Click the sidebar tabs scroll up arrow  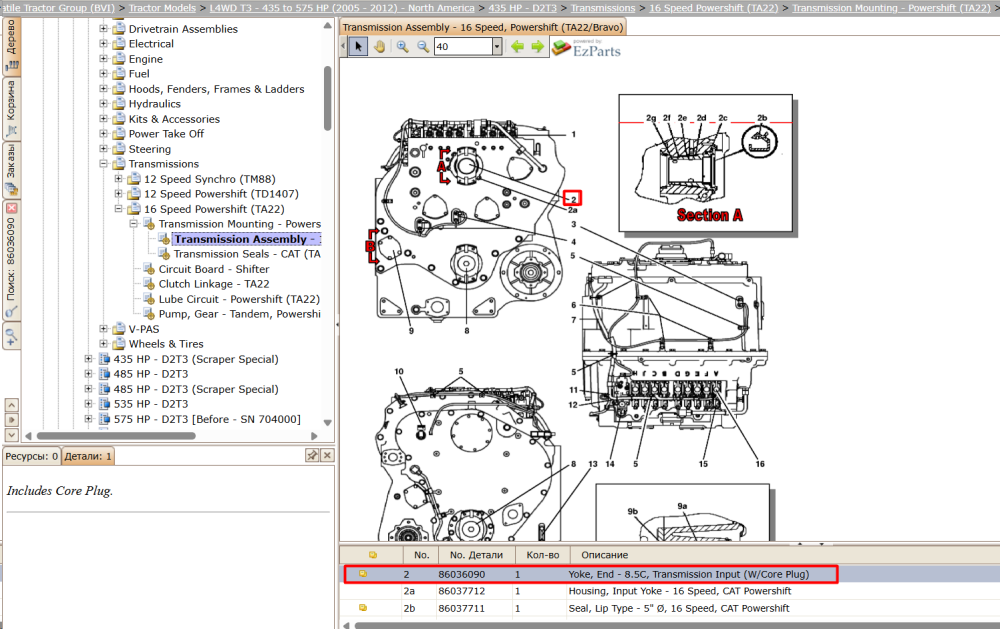point(11,405)
